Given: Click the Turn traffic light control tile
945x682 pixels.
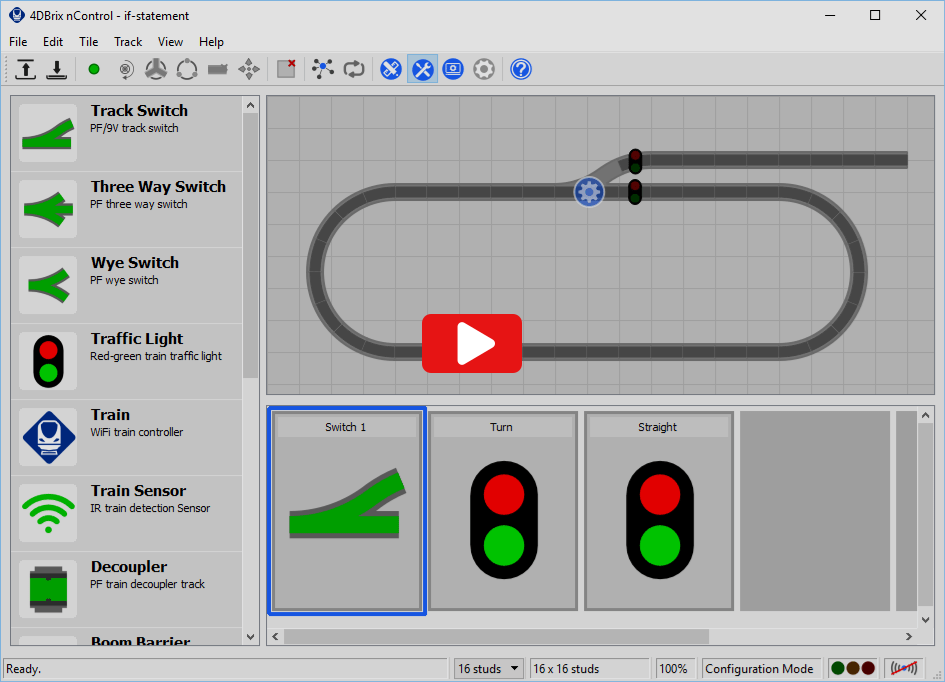Looking at the screenshot, I should 503,511.
